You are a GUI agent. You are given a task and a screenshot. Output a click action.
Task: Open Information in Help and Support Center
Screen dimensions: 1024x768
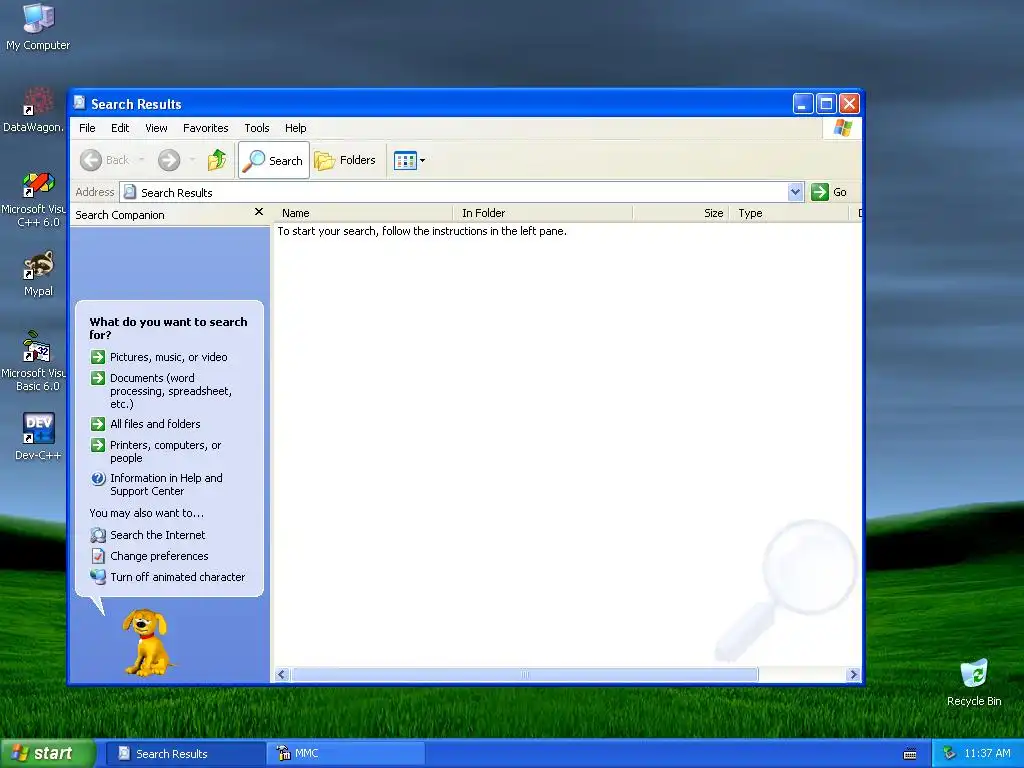[x=166, y=485]
